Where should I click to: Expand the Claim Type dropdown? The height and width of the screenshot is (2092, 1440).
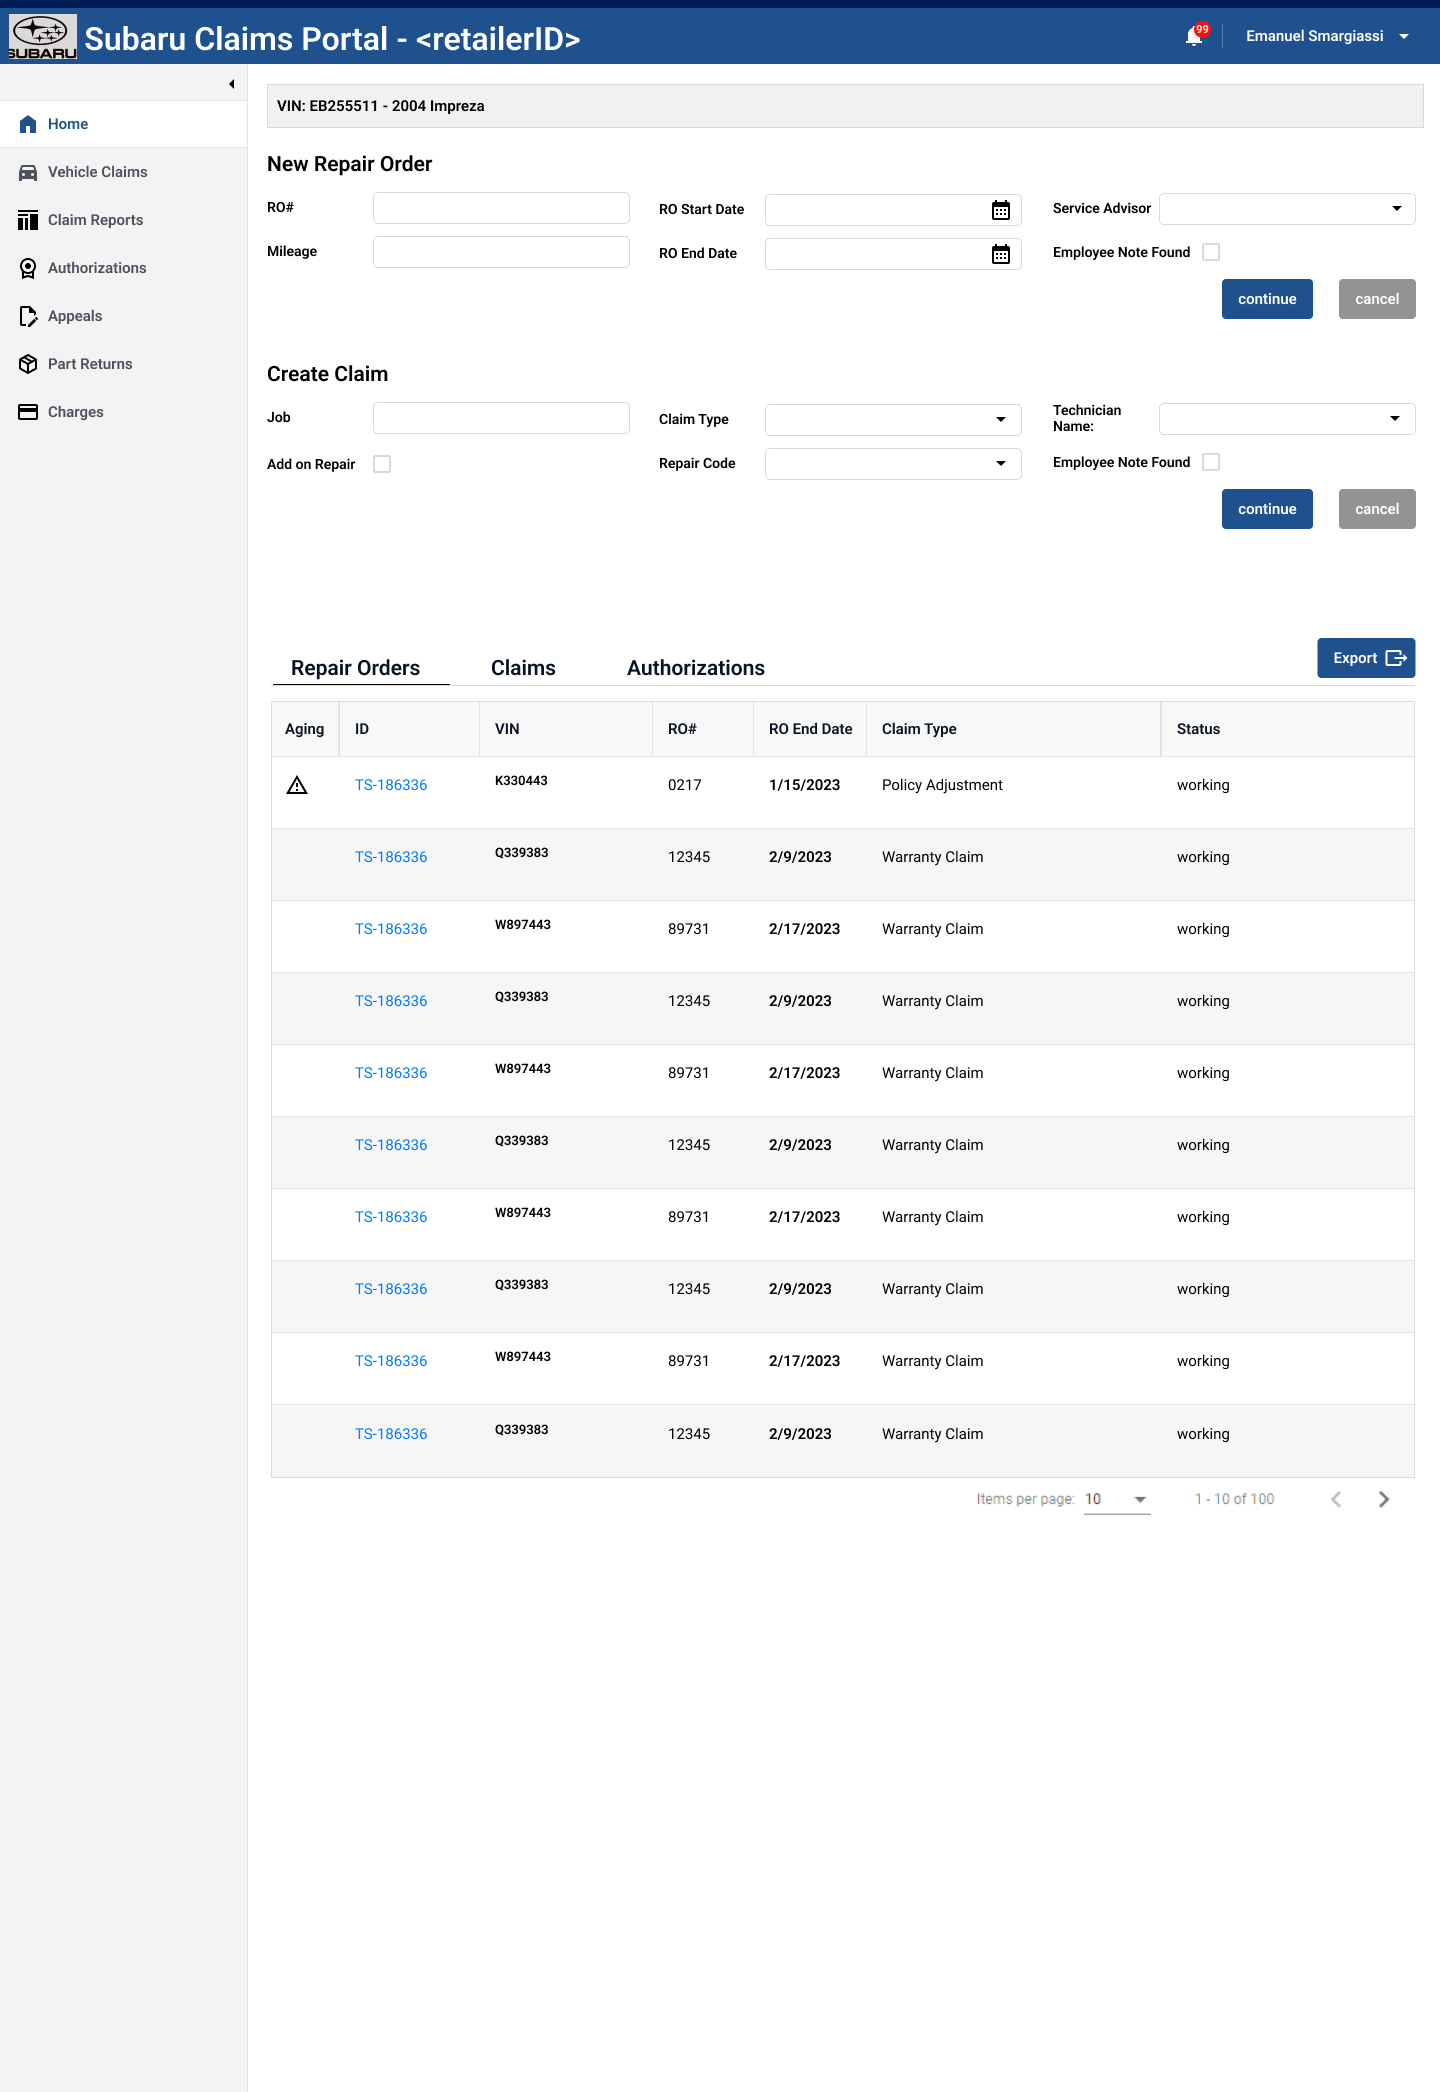(x=892, y=419)
